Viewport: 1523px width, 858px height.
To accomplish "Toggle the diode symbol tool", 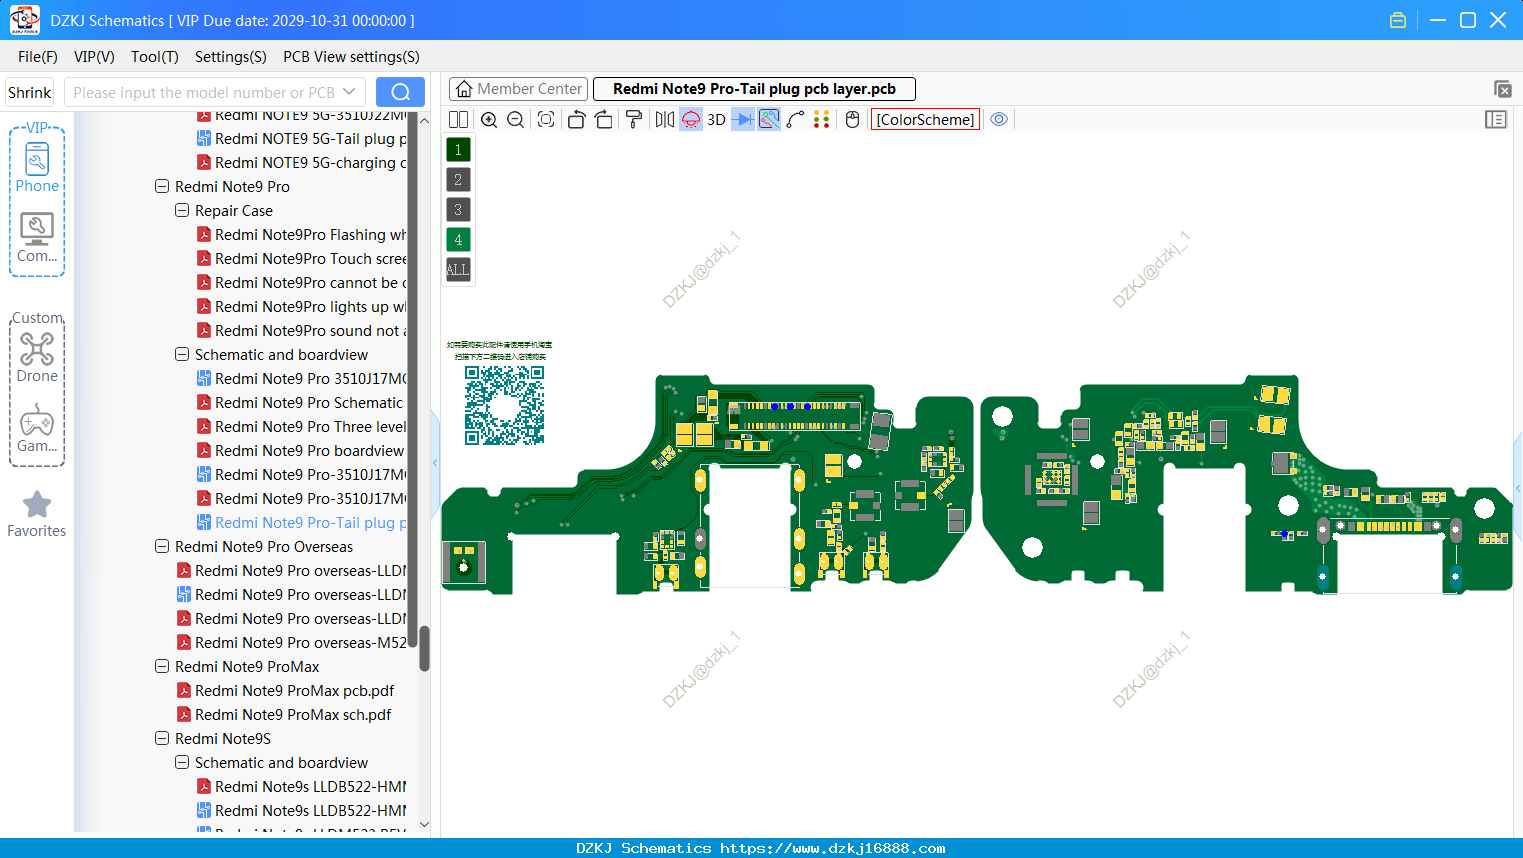I will click(743, 120).
